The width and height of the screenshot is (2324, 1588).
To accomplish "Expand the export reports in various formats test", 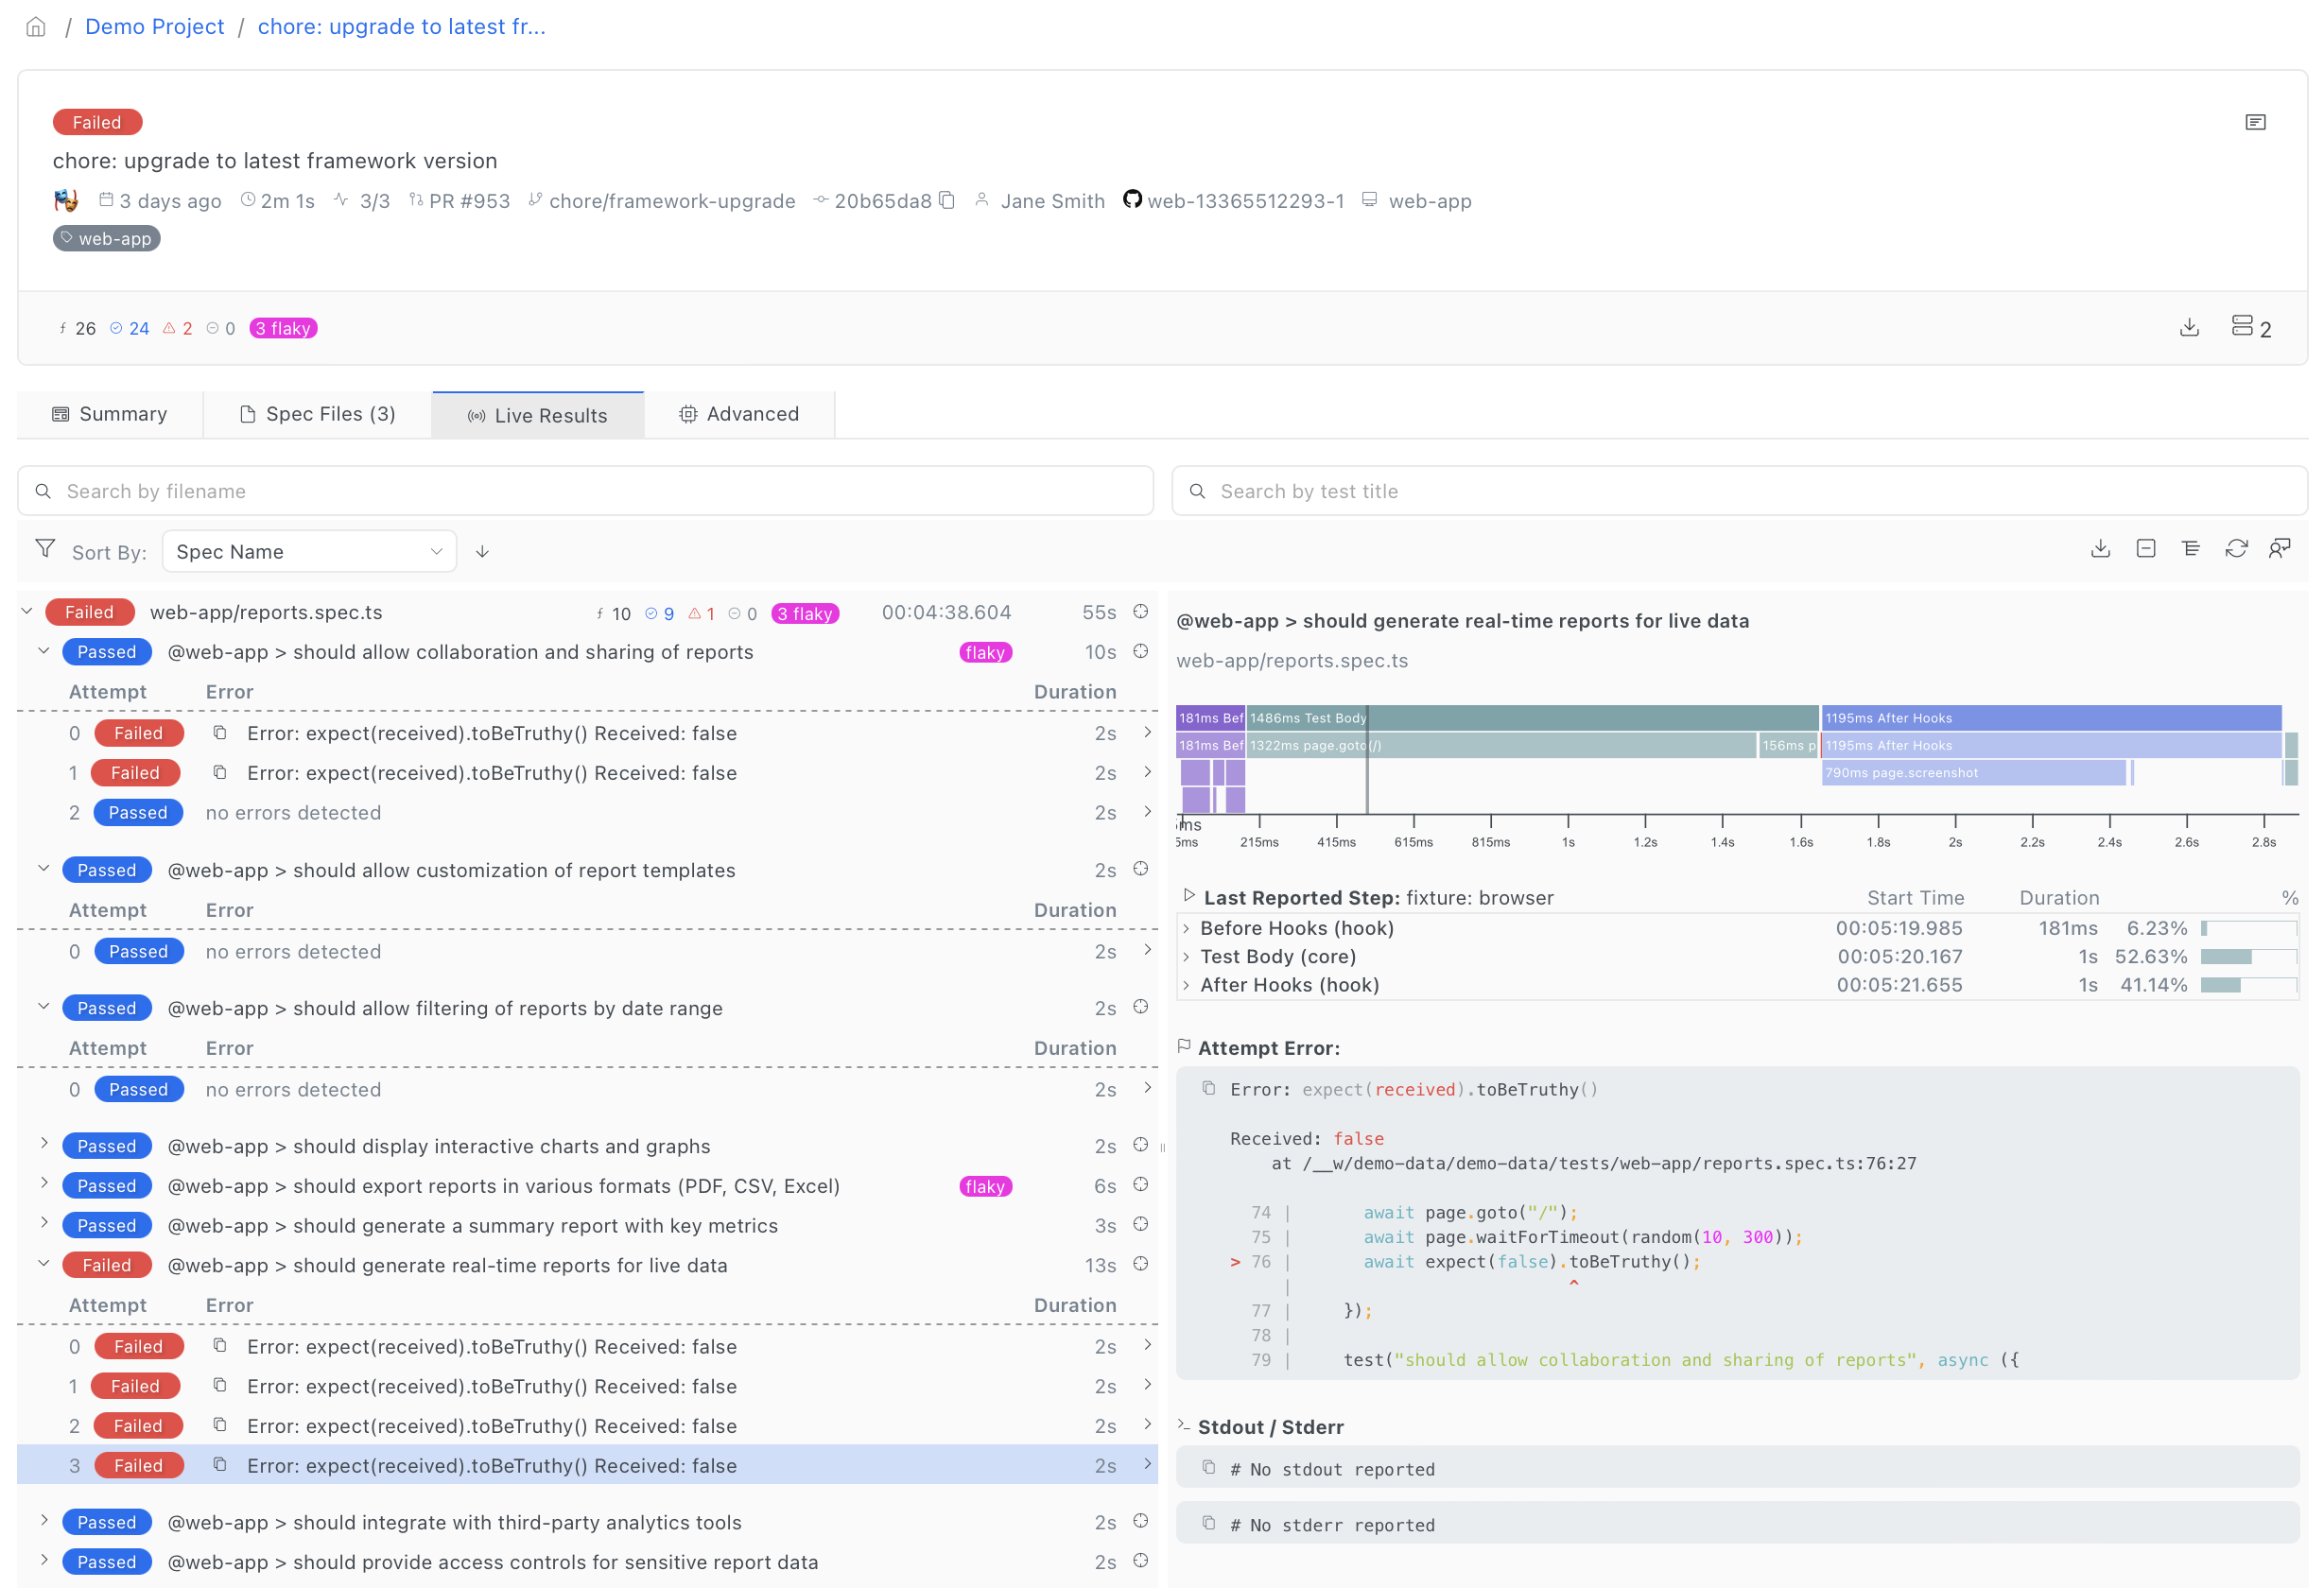I will (x=44, y=1183).
